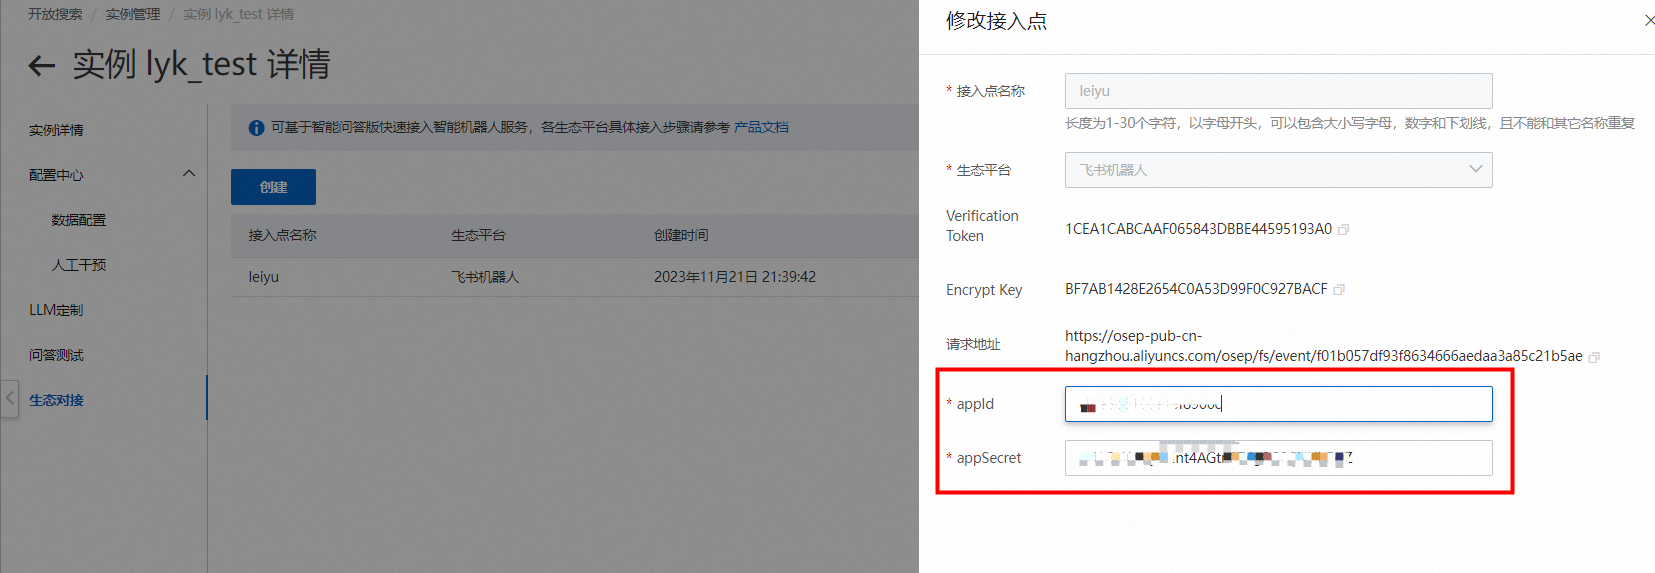Click the request address URL text
Screen dimensions: 1655x573
click(x=1324, y=346)
